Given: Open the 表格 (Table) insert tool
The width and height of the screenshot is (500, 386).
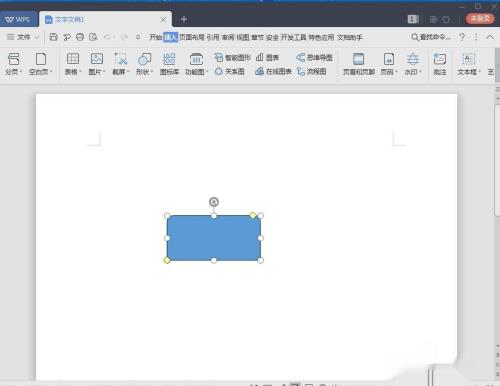Looking at the screenshot, I should (73, 64).
